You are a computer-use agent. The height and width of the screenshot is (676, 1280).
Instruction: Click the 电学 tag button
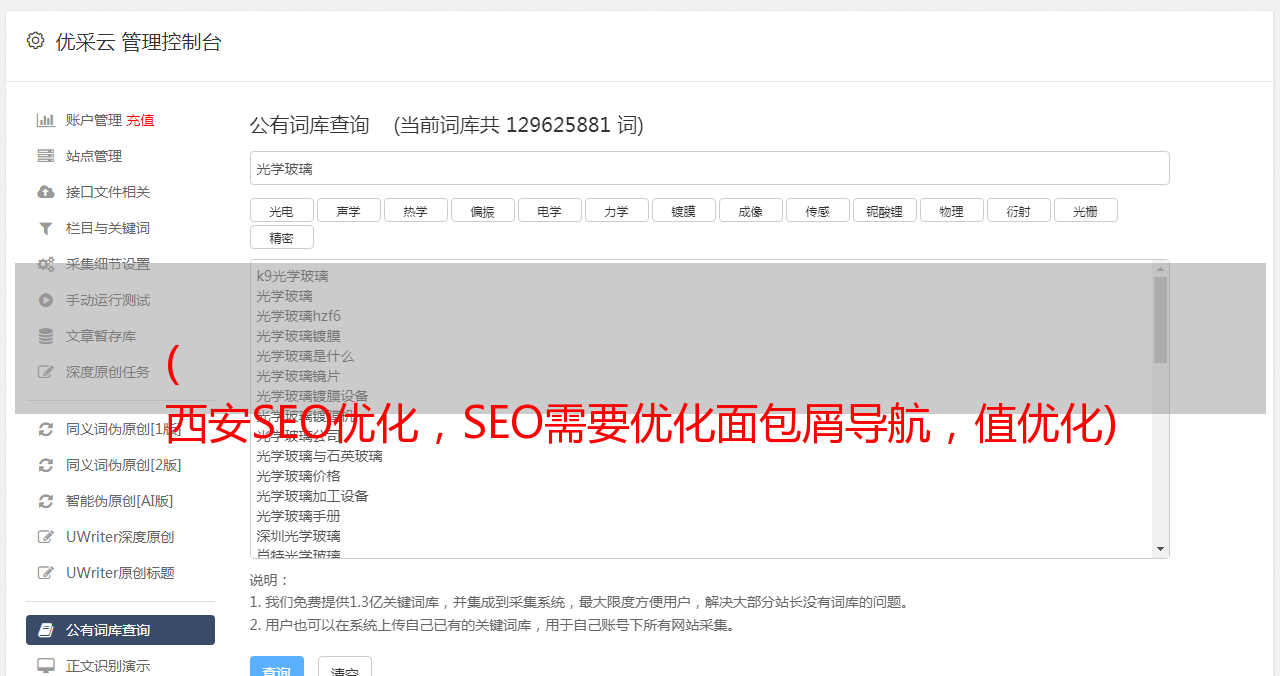[549, 210]
